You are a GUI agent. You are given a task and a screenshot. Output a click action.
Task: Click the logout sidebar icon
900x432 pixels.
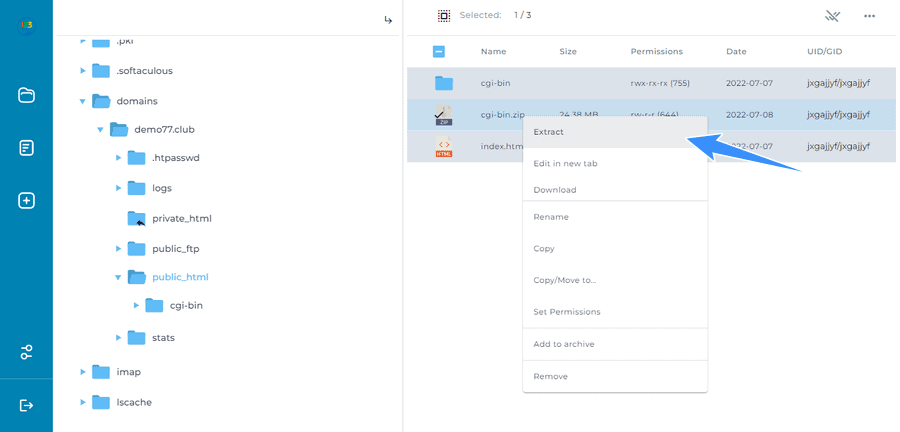(x=26, y=406)
